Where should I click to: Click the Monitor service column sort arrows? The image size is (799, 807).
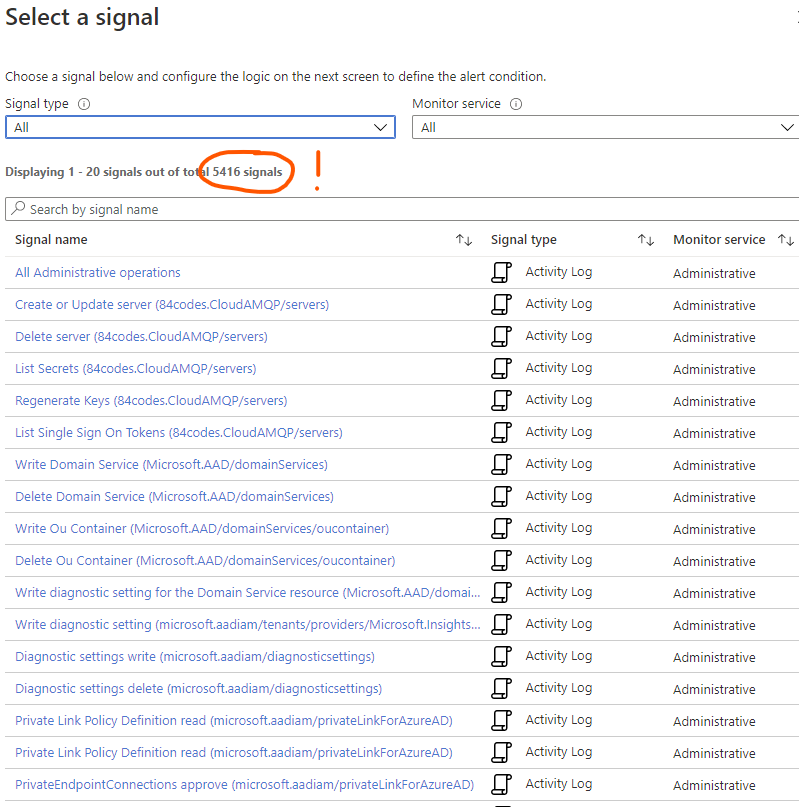click(x=786, y=240)
